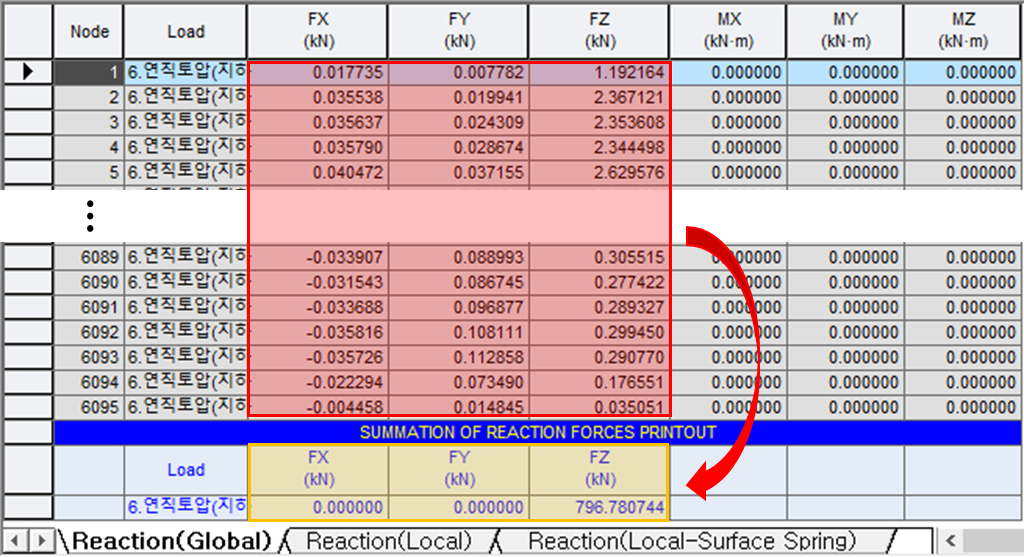Click the MX (kN·m) column header
The height and width of the screenshot is (557, 1024).
point(728,31)
